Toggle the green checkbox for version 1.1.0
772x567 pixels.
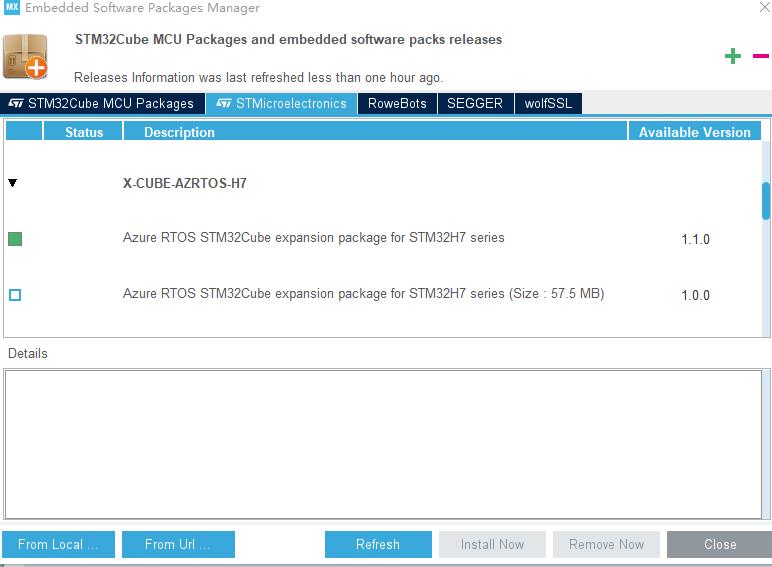[15, 239]
